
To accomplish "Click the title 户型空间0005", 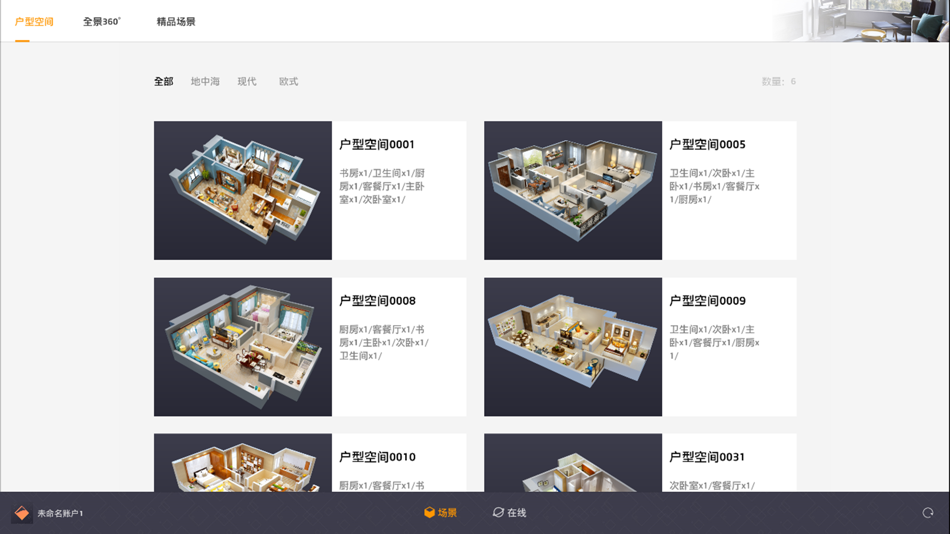I will click(707, 144).
